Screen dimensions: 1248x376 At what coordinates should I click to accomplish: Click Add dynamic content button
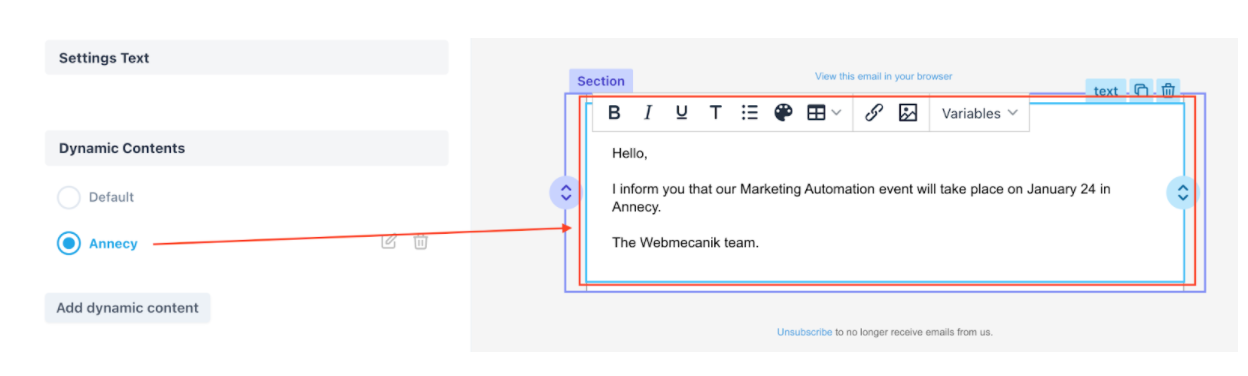(x=128, y=308)
